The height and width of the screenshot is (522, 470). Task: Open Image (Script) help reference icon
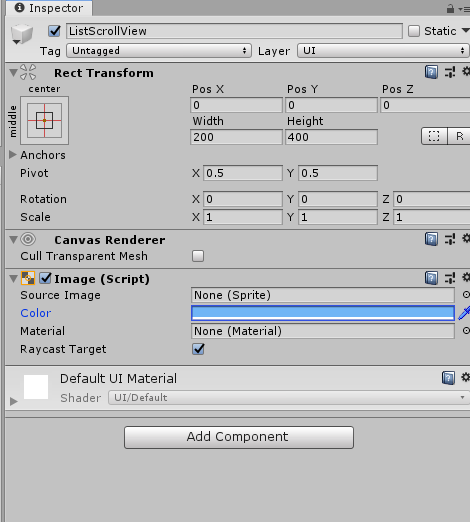pos(431,278)
